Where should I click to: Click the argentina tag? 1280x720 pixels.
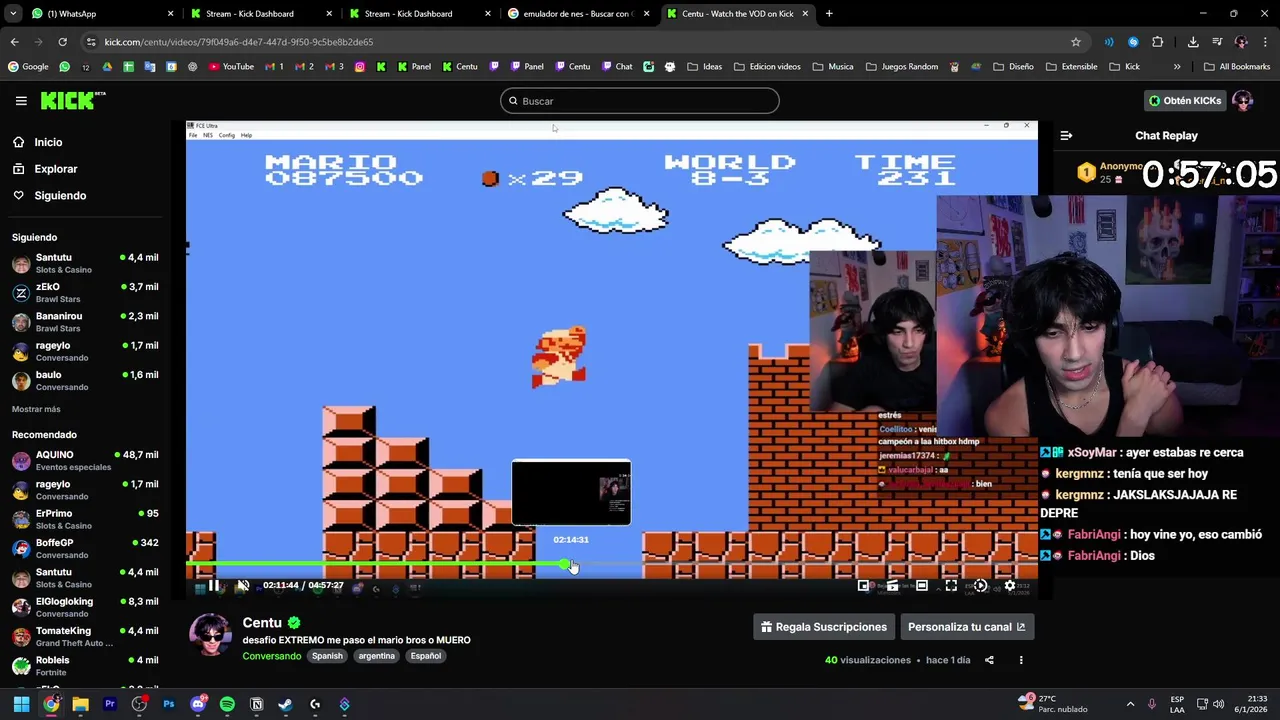(x=377, y=656)
